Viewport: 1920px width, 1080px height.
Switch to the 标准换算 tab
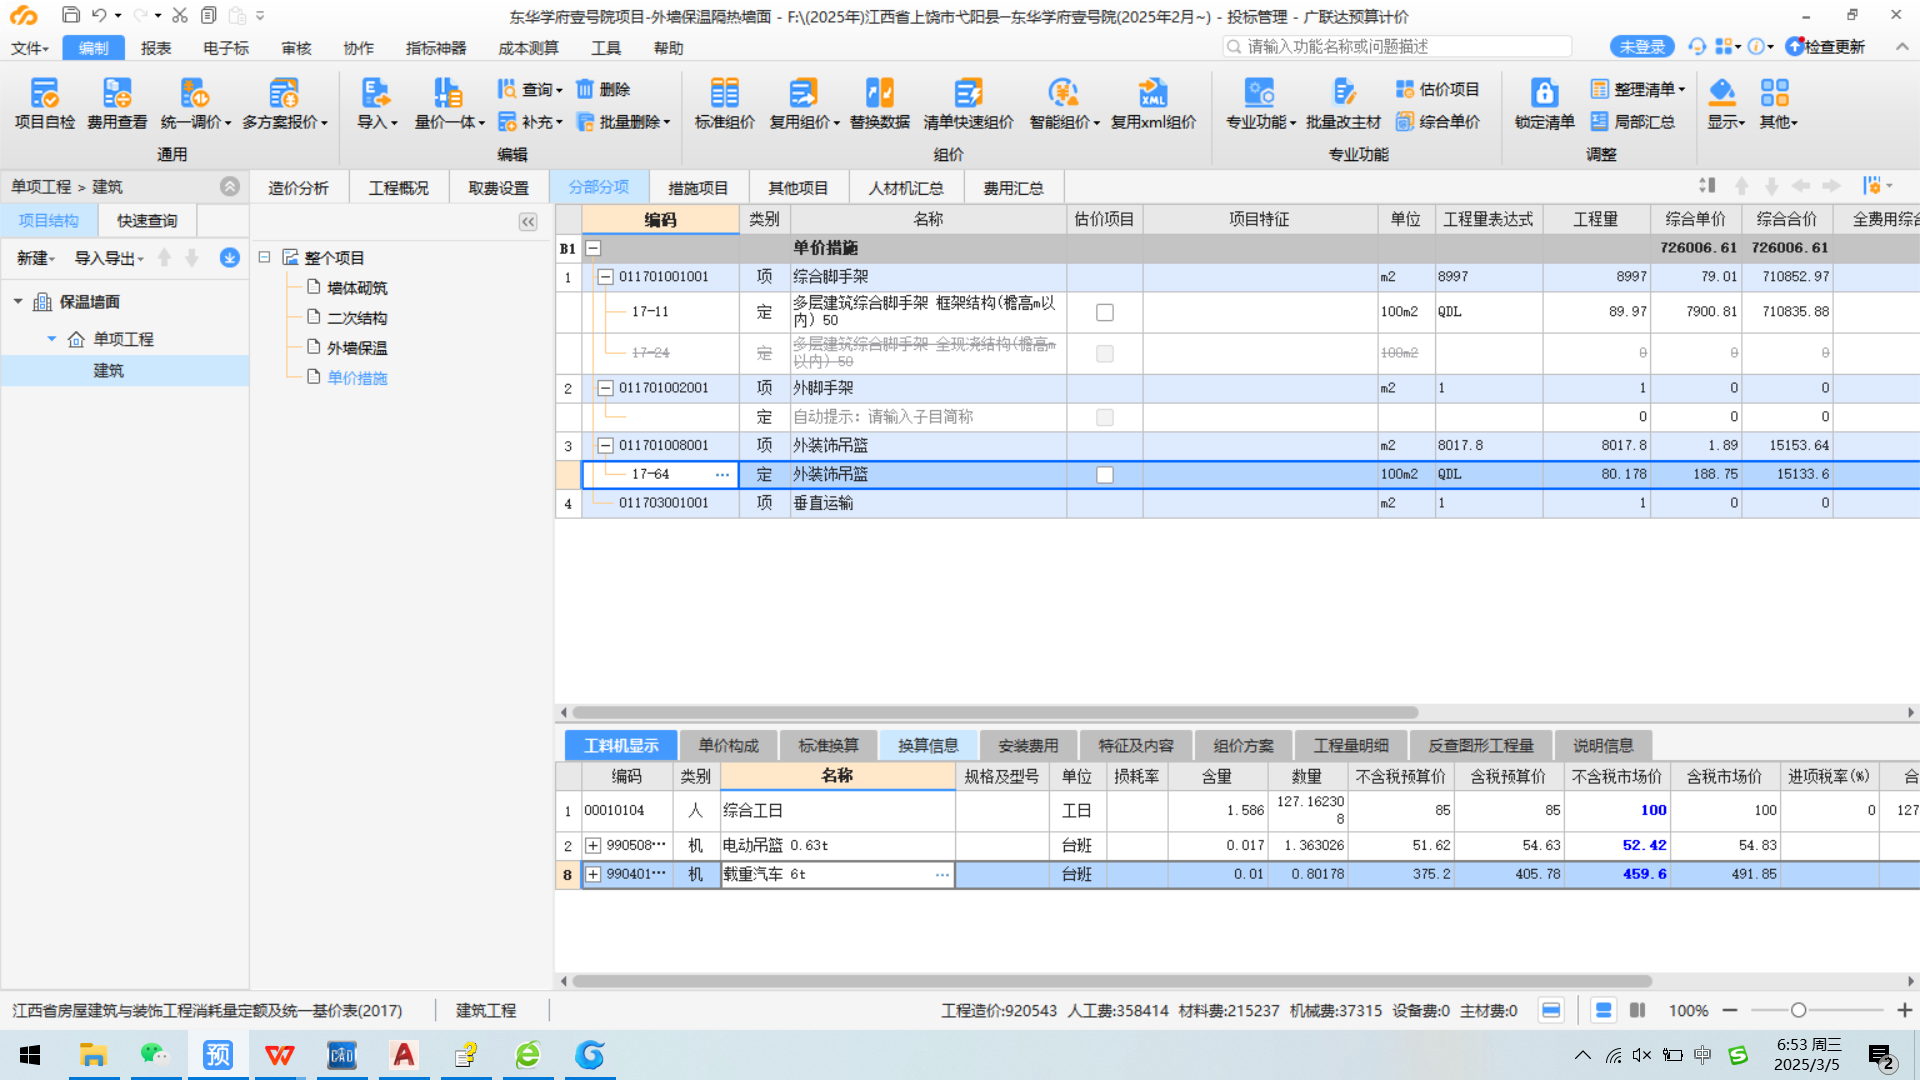click(x=828, y=746)
